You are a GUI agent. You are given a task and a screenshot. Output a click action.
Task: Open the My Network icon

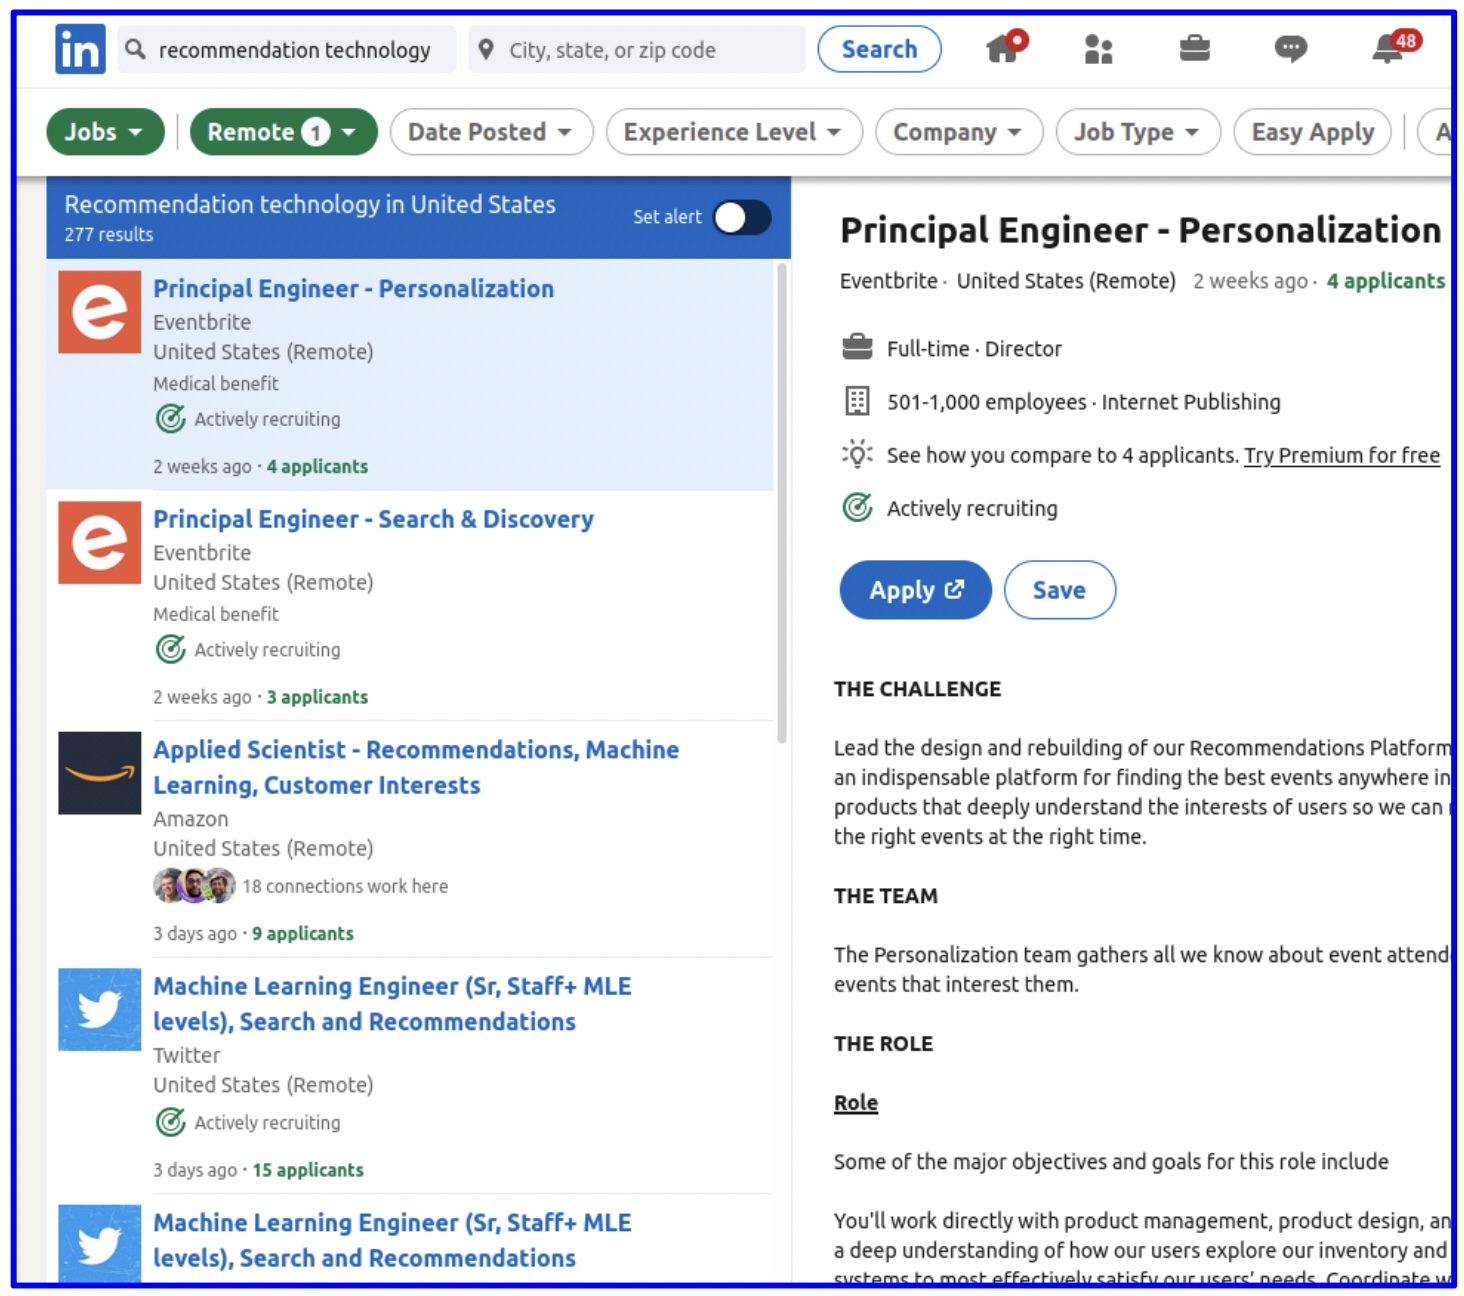1097,48
